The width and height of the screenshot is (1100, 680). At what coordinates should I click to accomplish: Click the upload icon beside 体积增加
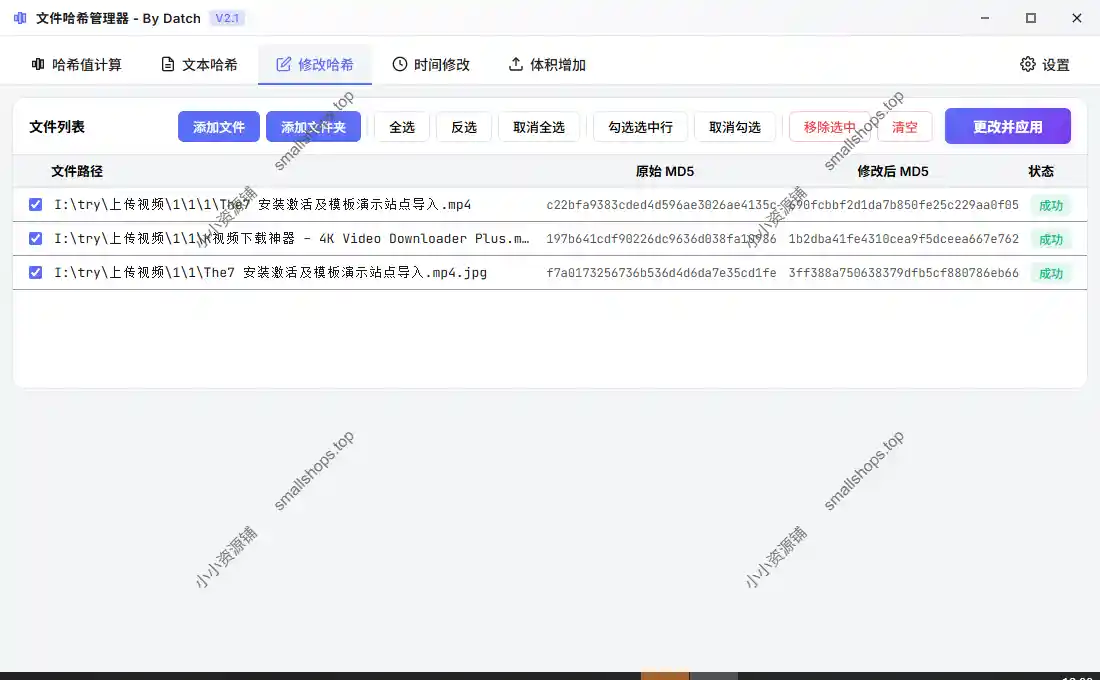pyautogui.click(x=516, y=65)
